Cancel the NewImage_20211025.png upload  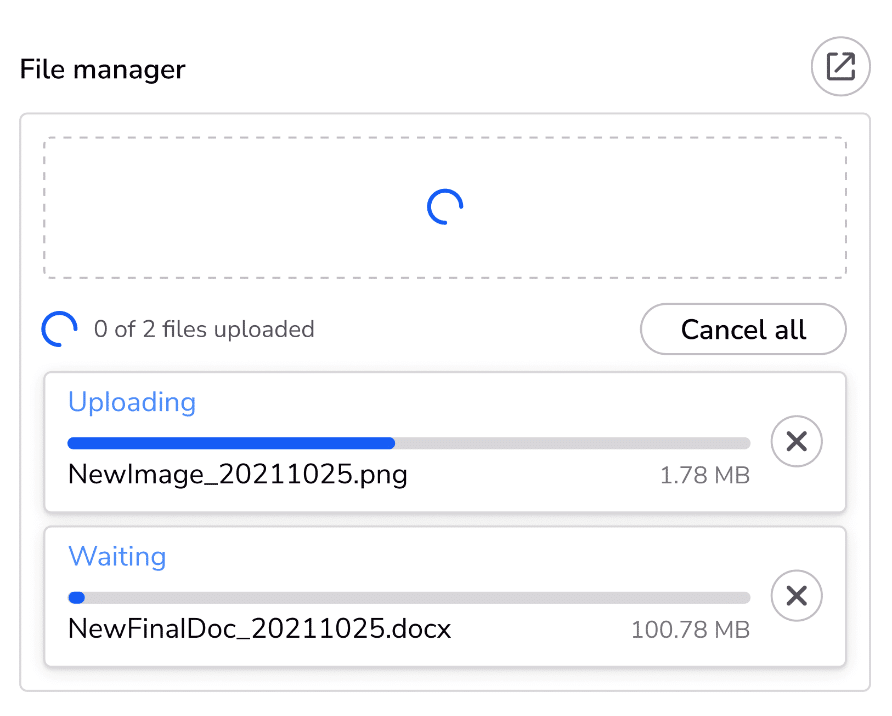click(796, 441)
